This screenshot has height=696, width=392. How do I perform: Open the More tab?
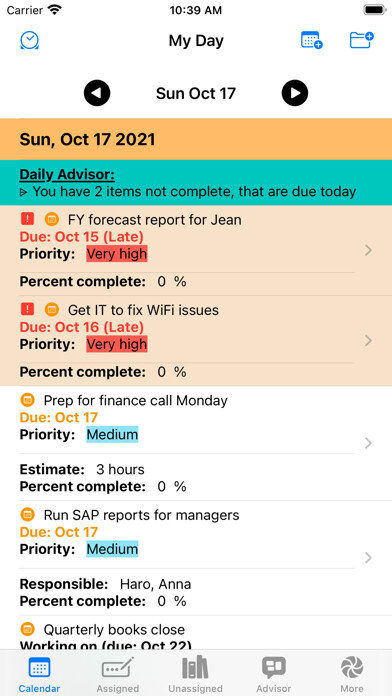[352, 674]
